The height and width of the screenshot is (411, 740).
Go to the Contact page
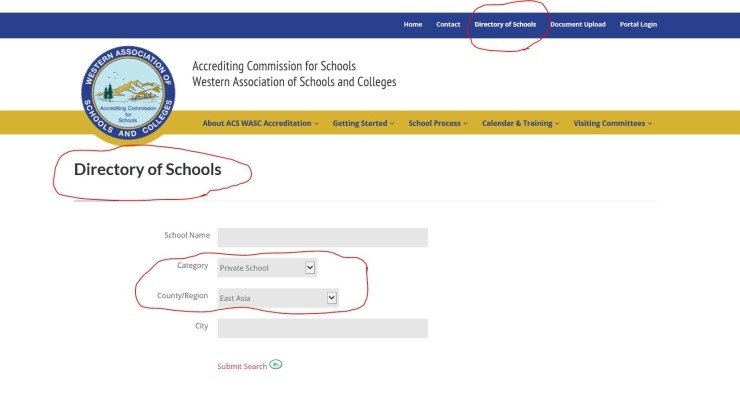448,25
